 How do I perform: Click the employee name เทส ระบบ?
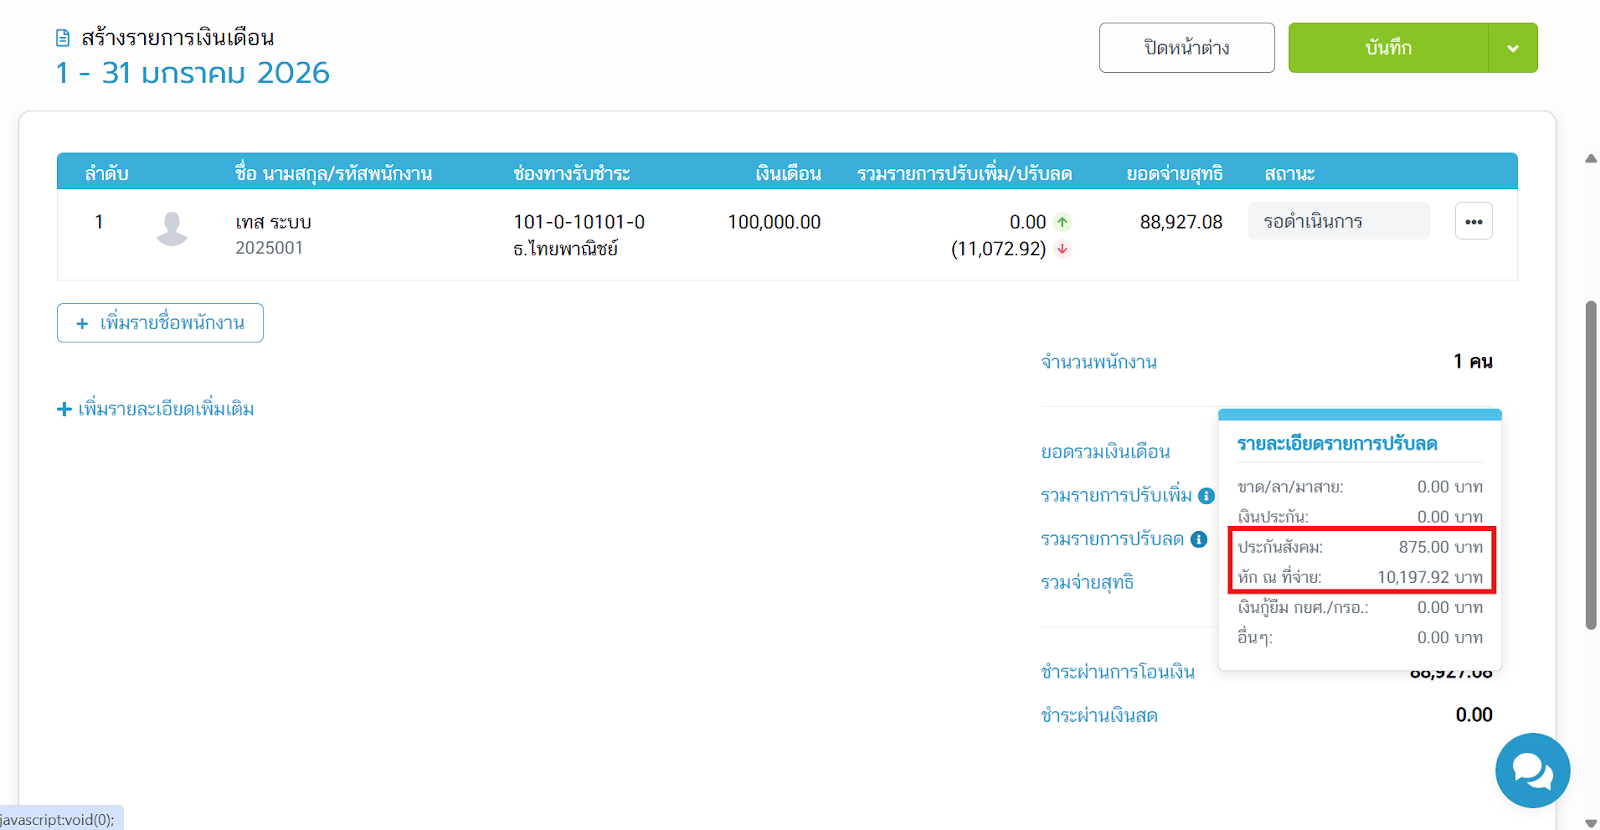point(273,222)
